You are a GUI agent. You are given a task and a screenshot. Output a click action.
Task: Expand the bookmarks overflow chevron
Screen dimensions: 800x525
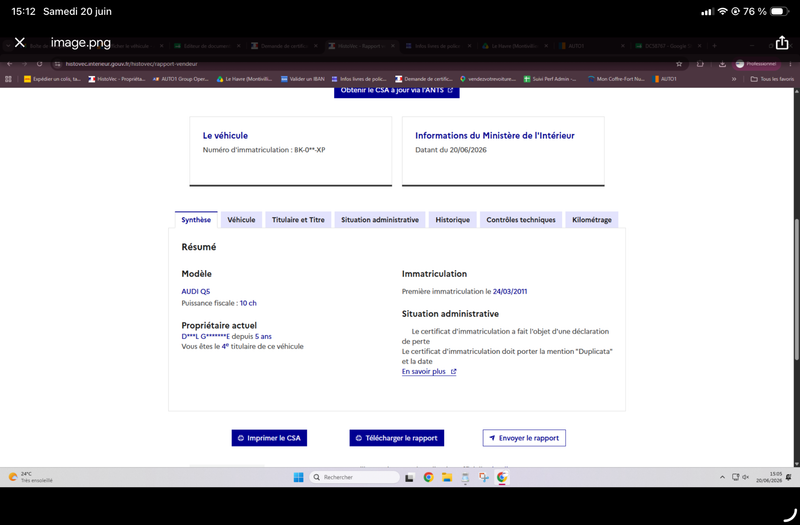coord(734,79)
